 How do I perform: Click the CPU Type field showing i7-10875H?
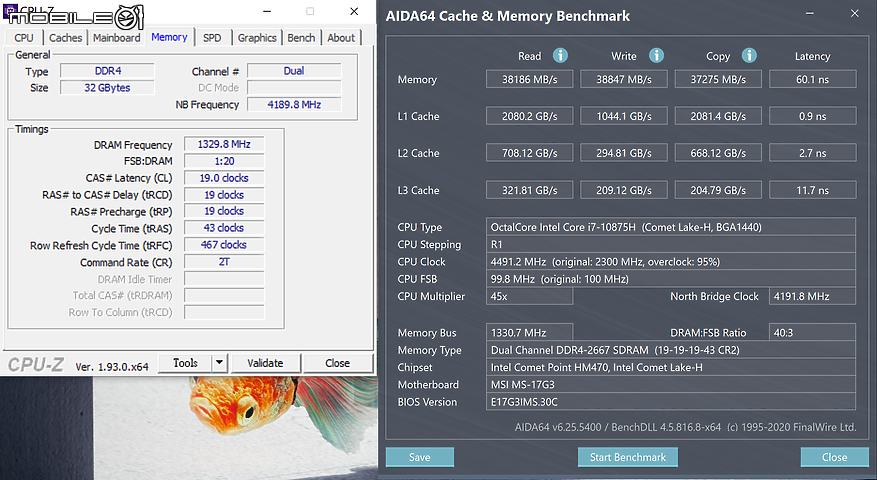click(x=671, y=227)
